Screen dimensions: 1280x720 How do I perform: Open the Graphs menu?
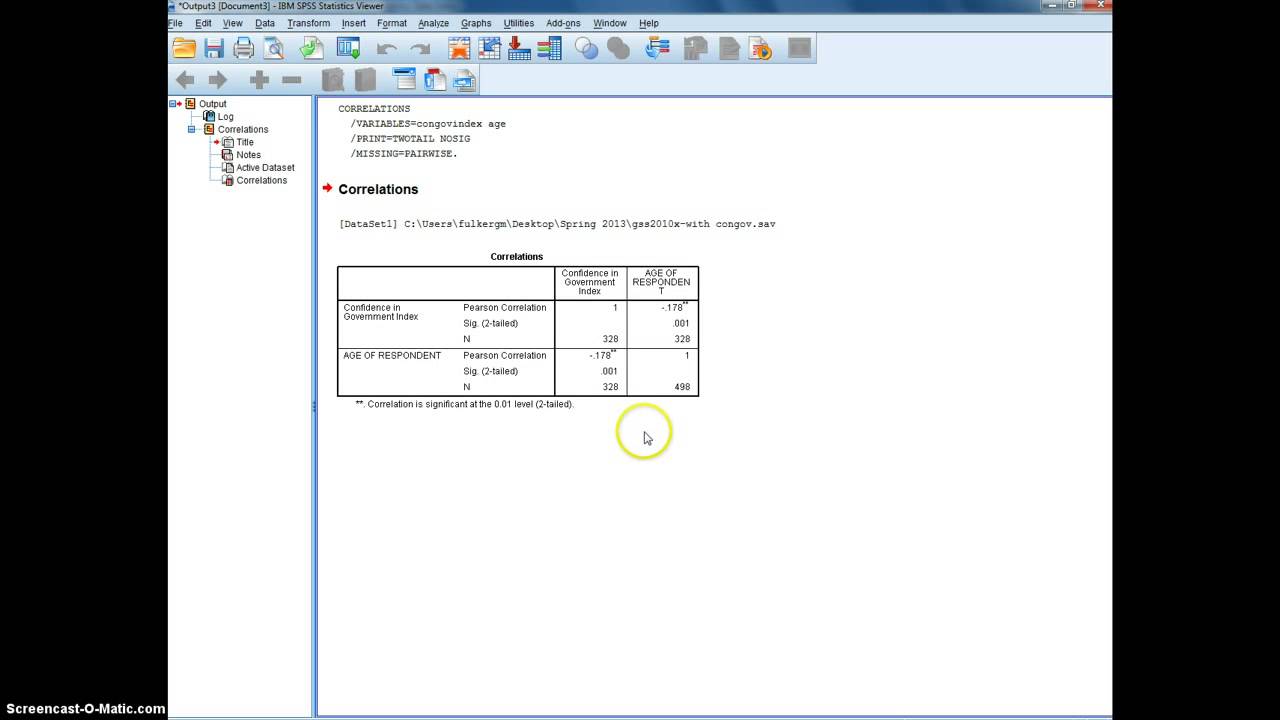coord(476,23)
